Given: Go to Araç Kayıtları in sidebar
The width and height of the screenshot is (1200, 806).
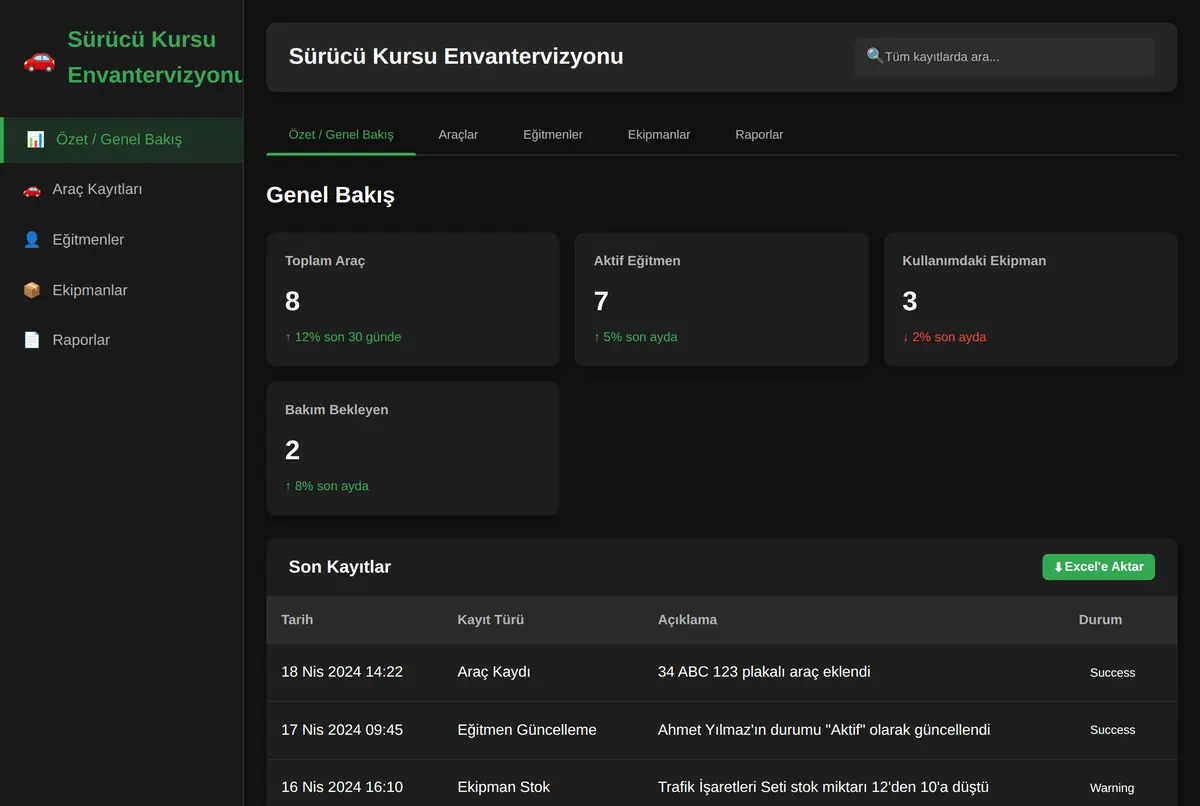Looking at the screenshot, I should [x=121, y=189].
